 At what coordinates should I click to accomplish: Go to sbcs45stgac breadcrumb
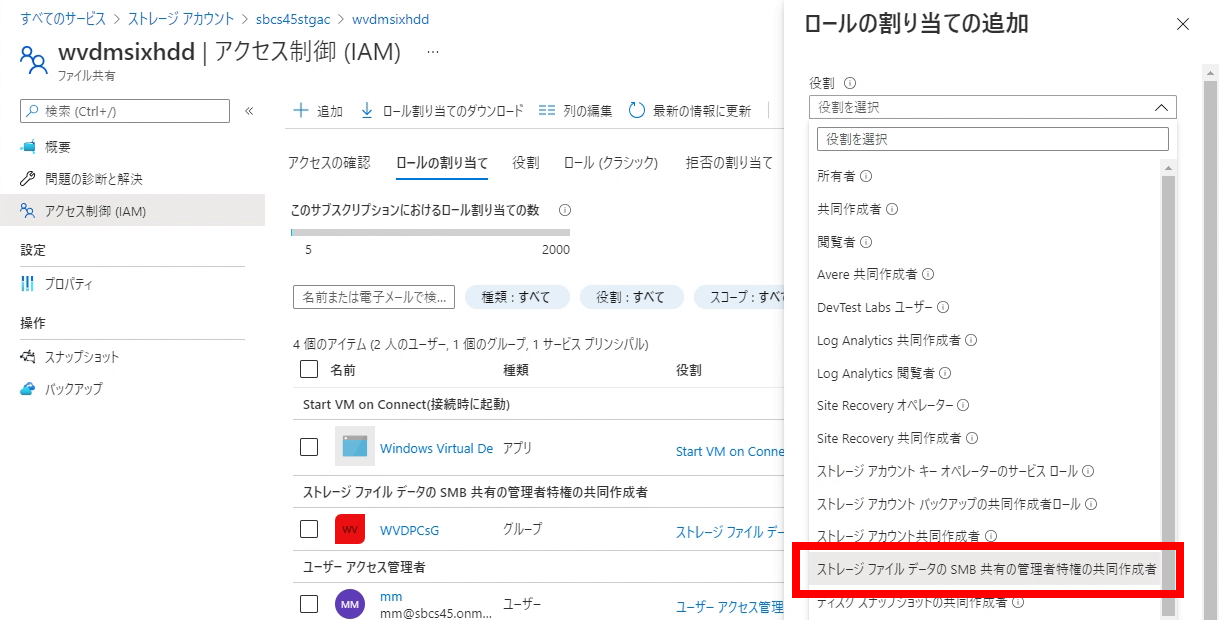294,19
